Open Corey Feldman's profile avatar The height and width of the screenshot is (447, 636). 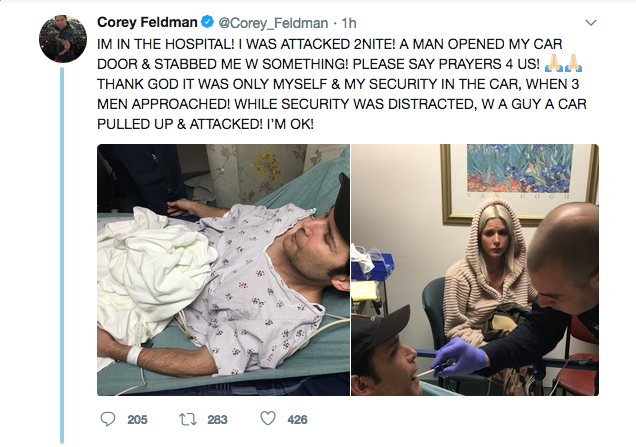click(61, 39)
